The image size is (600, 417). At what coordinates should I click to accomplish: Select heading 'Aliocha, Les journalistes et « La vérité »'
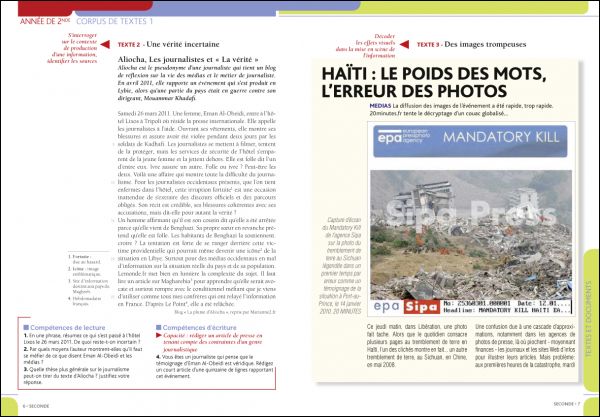(188, 59)
